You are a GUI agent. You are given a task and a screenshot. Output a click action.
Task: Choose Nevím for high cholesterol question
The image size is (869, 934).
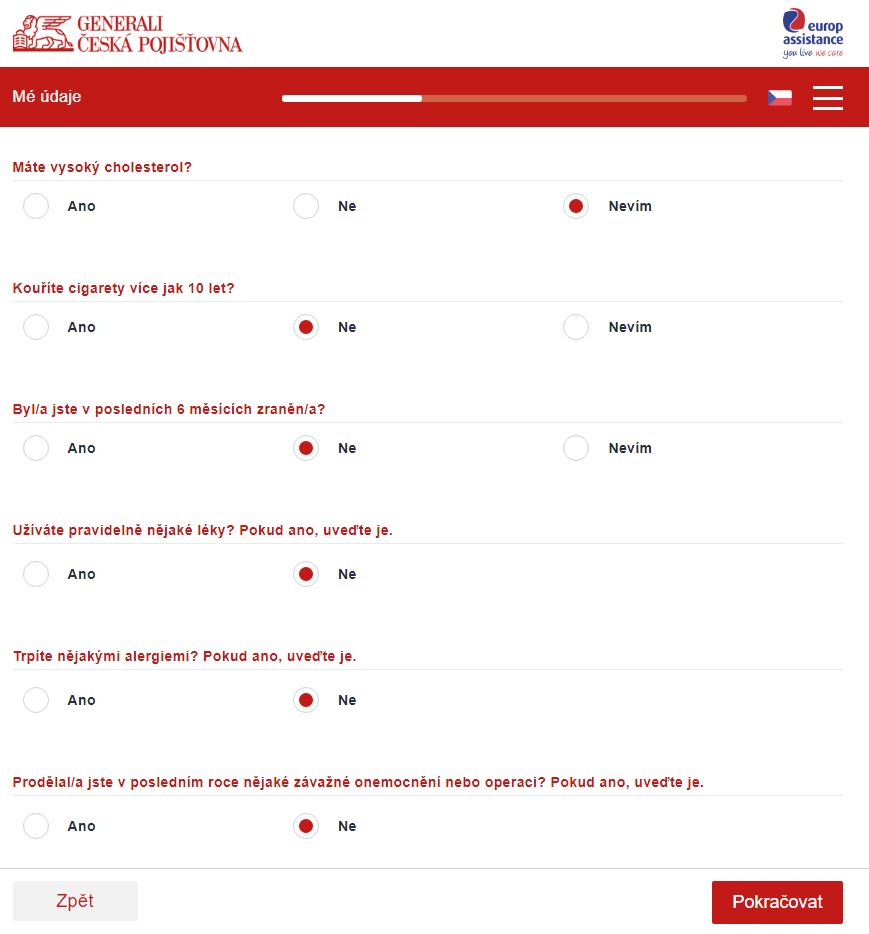click(576, 206)
